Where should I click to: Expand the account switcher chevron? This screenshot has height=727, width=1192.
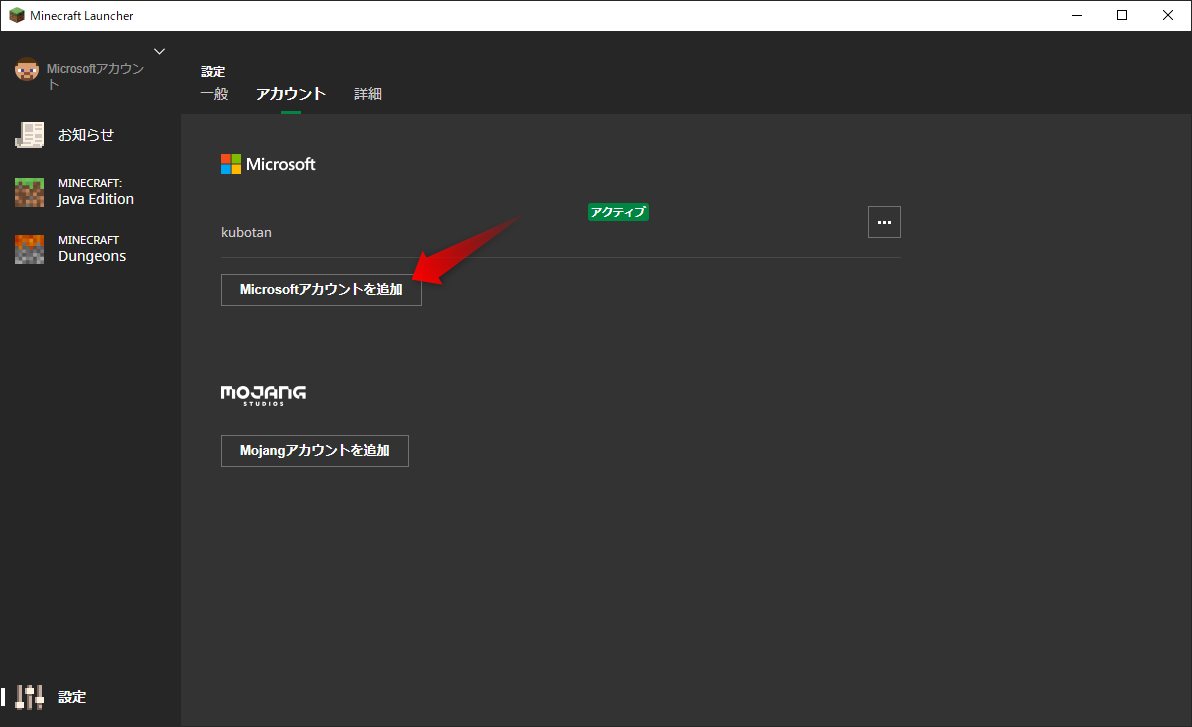[x=159, y=51]
